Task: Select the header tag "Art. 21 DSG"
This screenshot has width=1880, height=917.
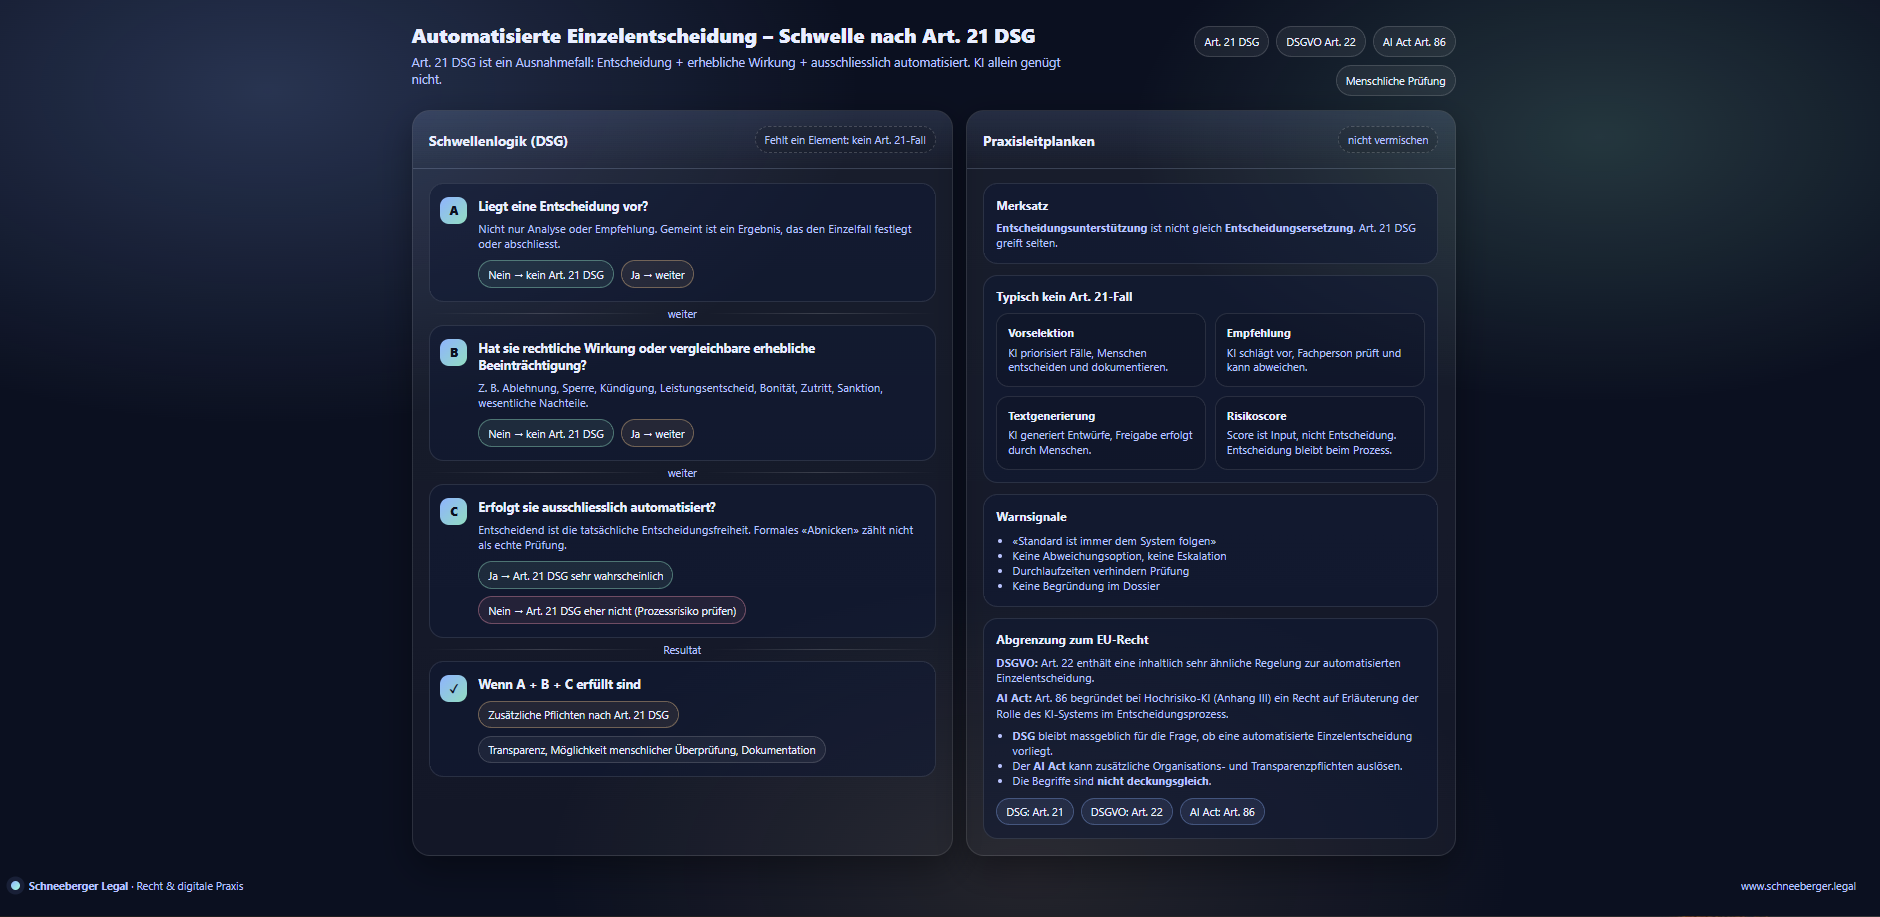Action: click(1231, 42)
